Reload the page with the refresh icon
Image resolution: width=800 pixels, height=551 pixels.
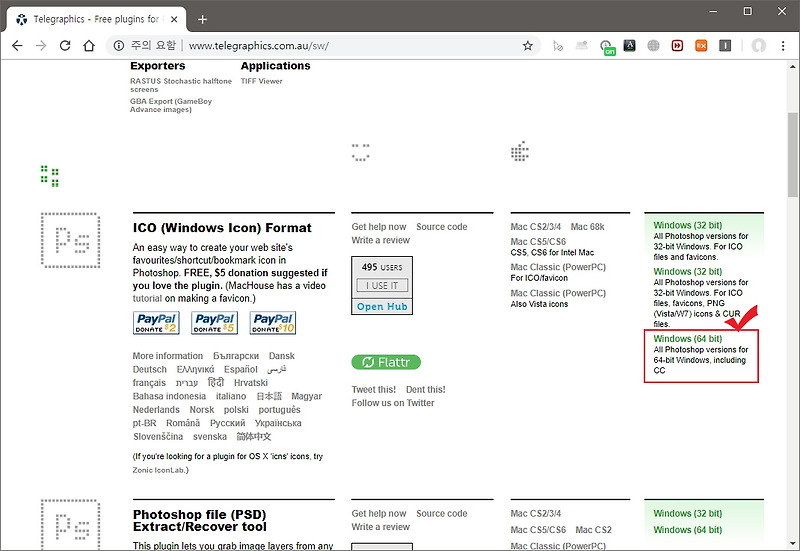click(x=65, y=45)
